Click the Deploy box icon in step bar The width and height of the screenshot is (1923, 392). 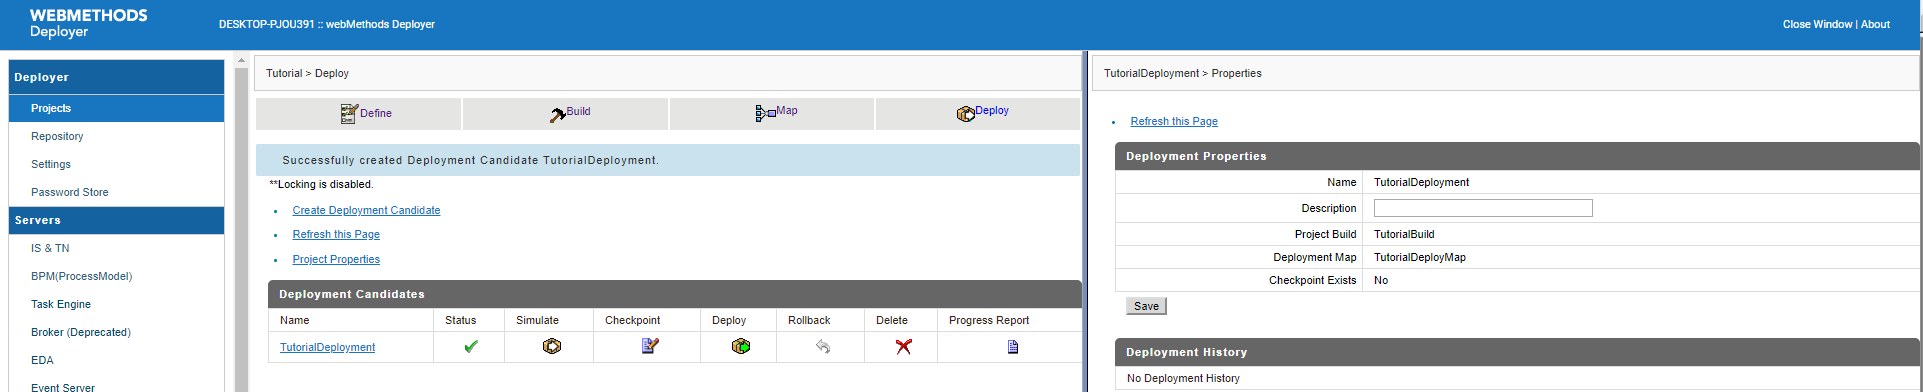point(965,114)
